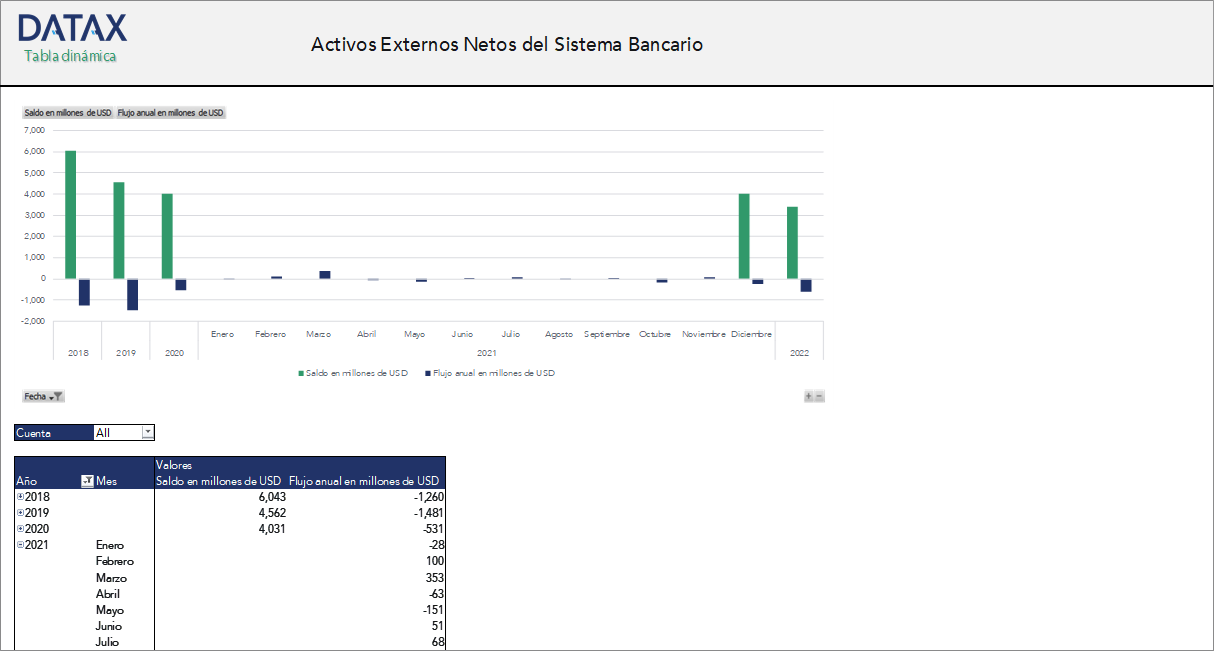Screen dimensions: 1214x651
Task: Open the Fecha field filter icon below the chart
Action: 57,396
